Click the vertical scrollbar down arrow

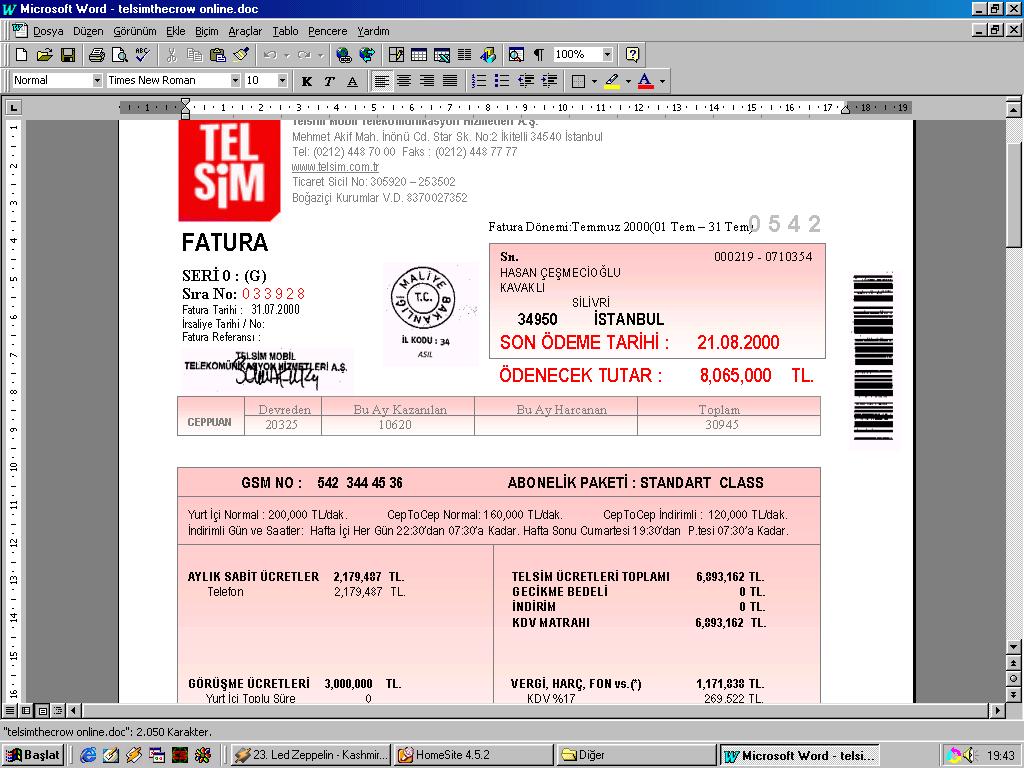(x=1014, y=695)
